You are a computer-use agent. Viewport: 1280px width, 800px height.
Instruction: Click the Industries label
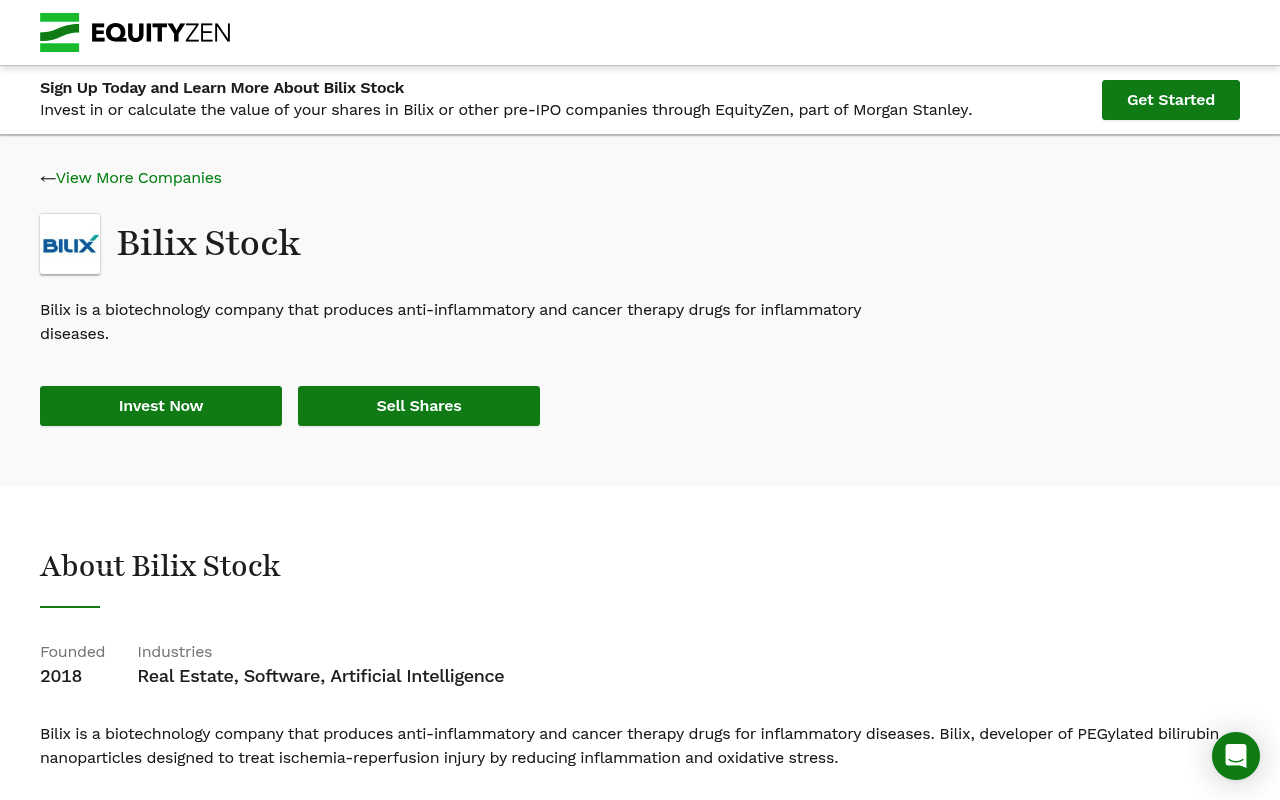pyautogui.click(x=175, y=652)
